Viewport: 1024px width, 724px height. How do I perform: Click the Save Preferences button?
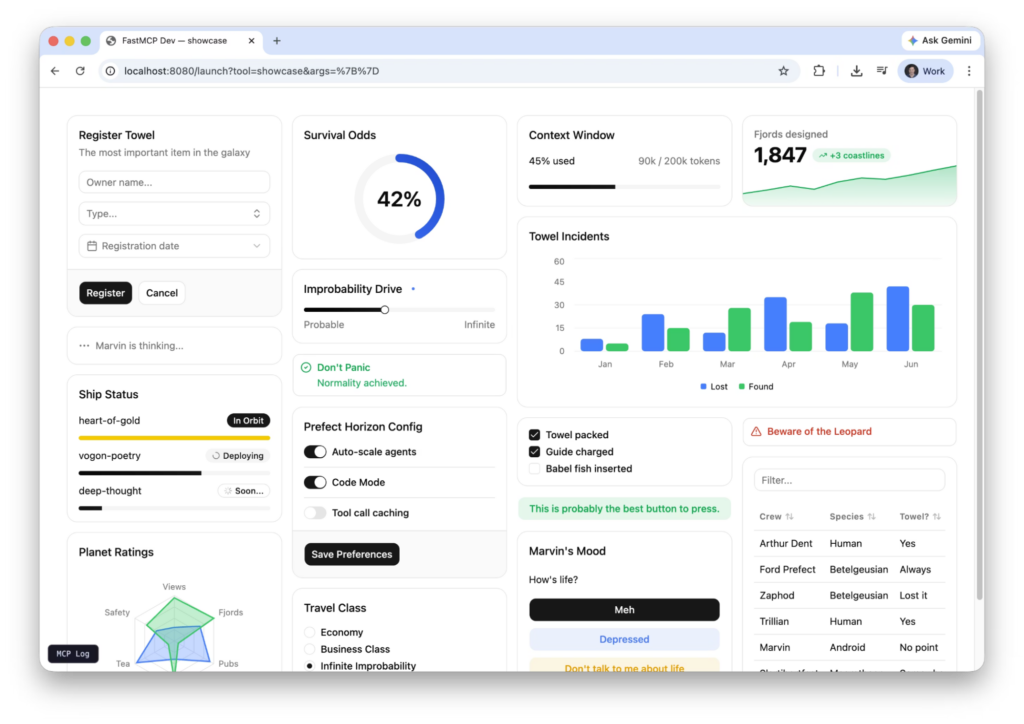(x=351, y=554)
